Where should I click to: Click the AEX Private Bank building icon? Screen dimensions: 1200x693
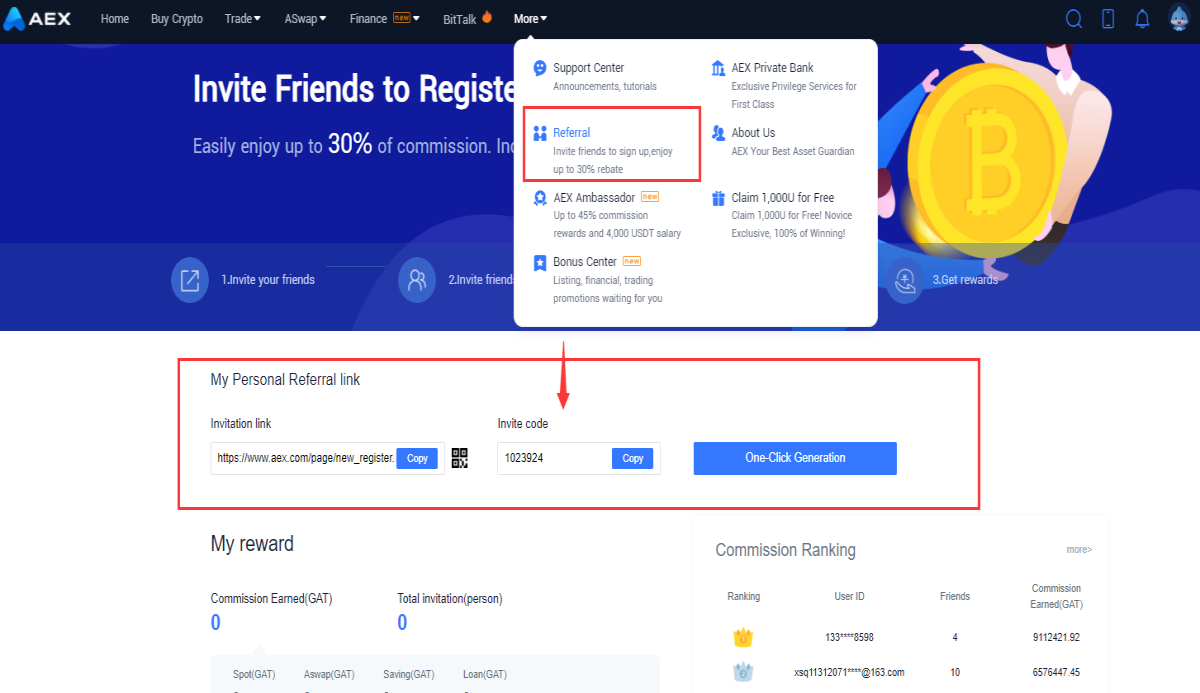coord(718,68)
